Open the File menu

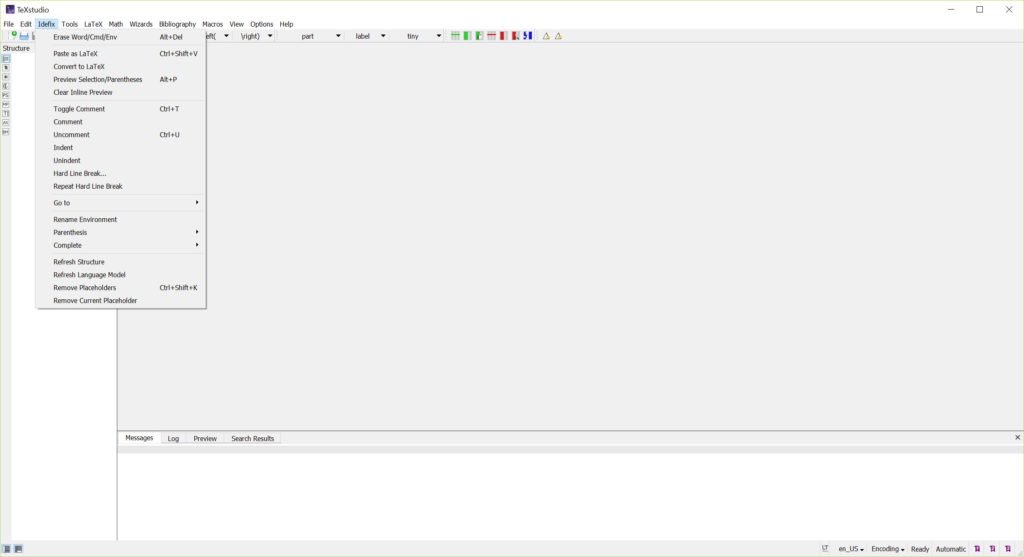[8, 24]
